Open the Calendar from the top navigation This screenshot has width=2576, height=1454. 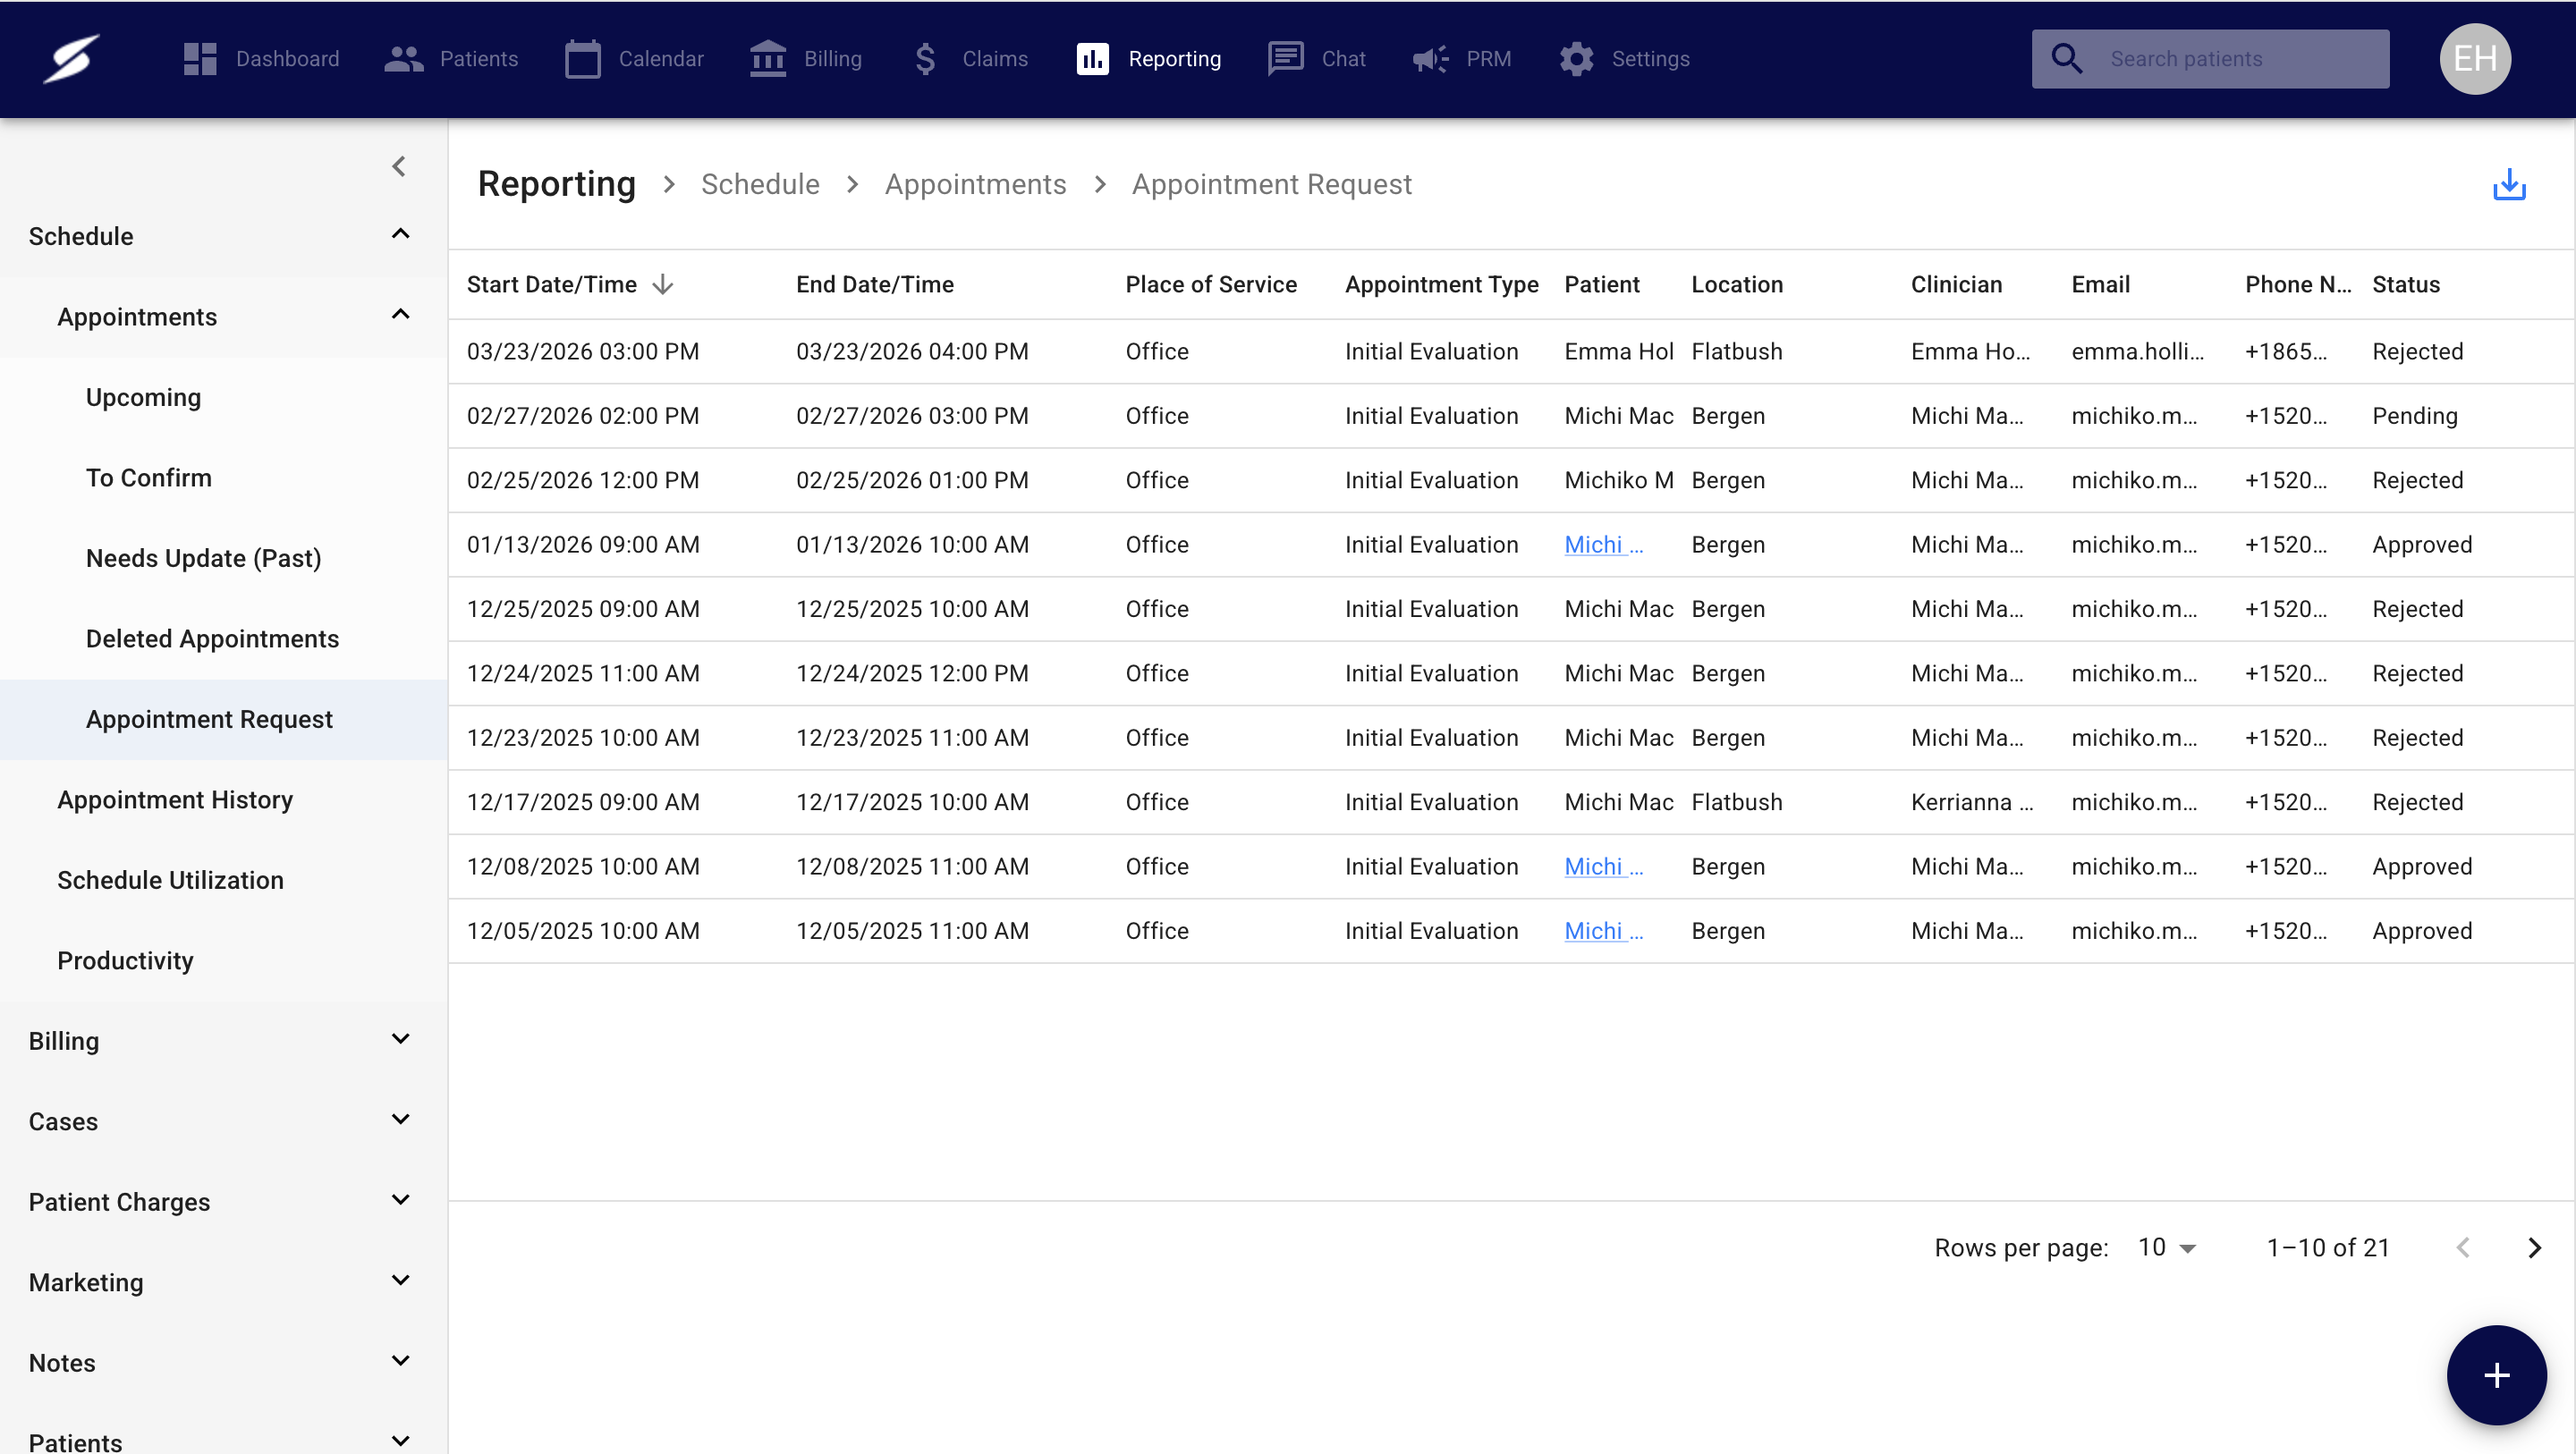pyautogui.click(x=634, y=59)
